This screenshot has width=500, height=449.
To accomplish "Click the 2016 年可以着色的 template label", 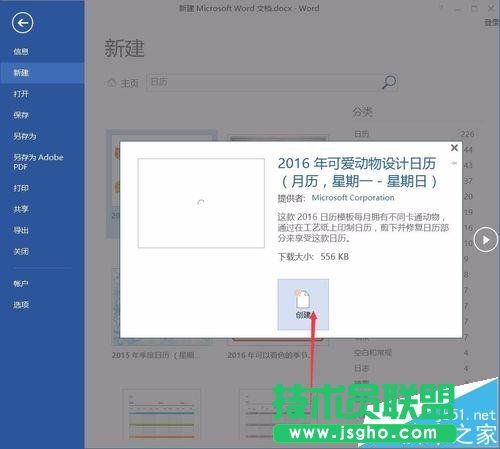I will point(269,355).
